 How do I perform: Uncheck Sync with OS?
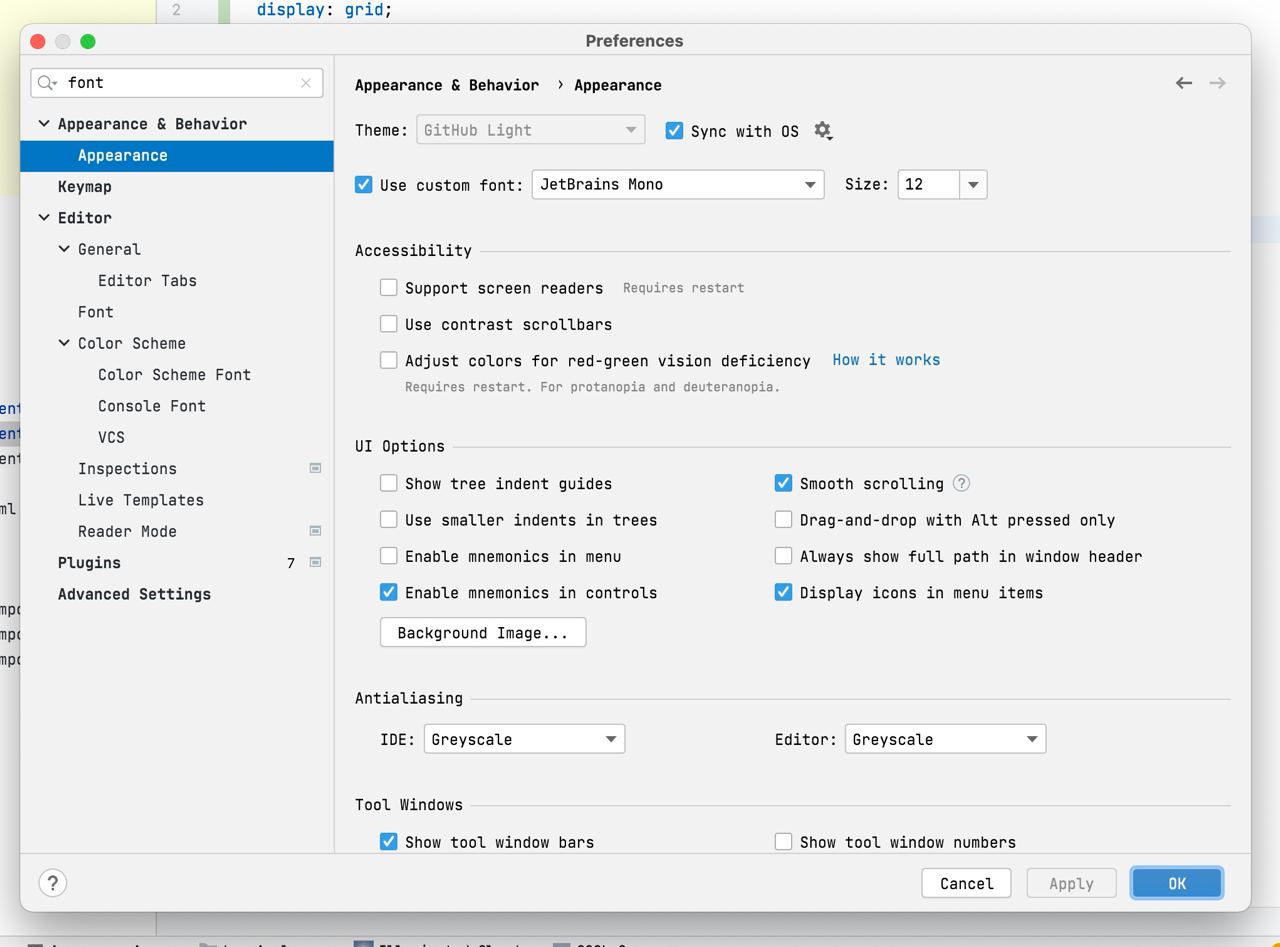coord(674,131)
